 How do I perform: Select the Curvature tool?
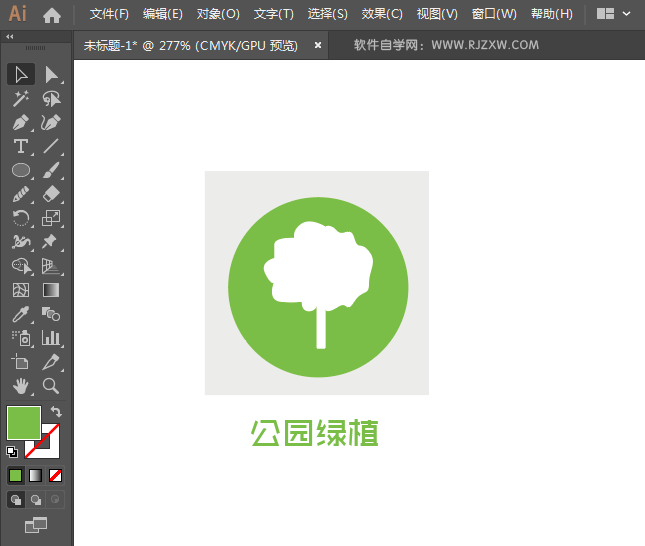point(51,123)
